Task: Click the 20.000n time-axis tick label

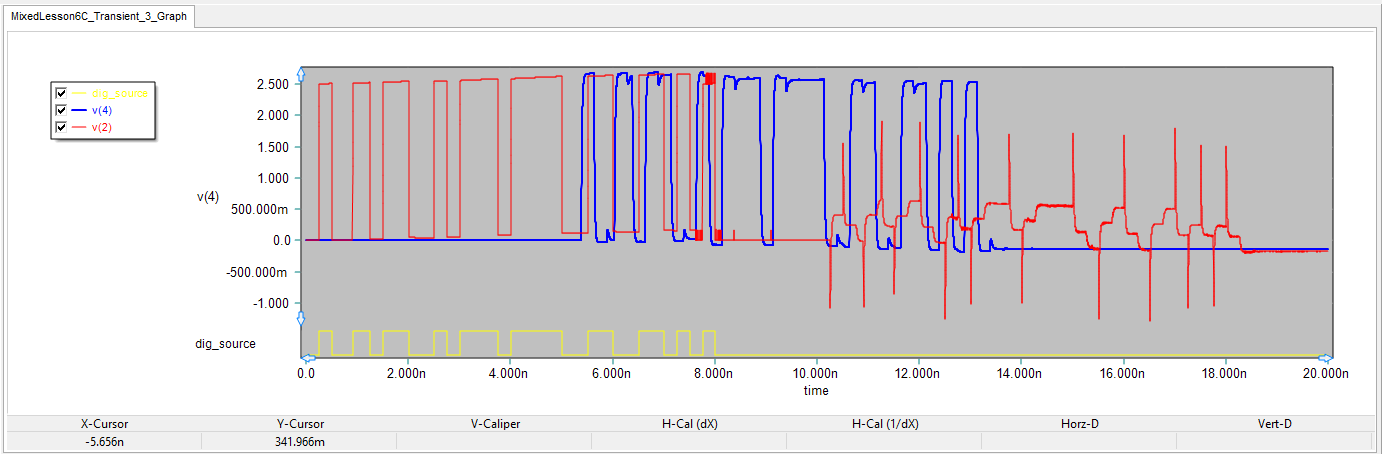Action: (x=1324, y=374)
